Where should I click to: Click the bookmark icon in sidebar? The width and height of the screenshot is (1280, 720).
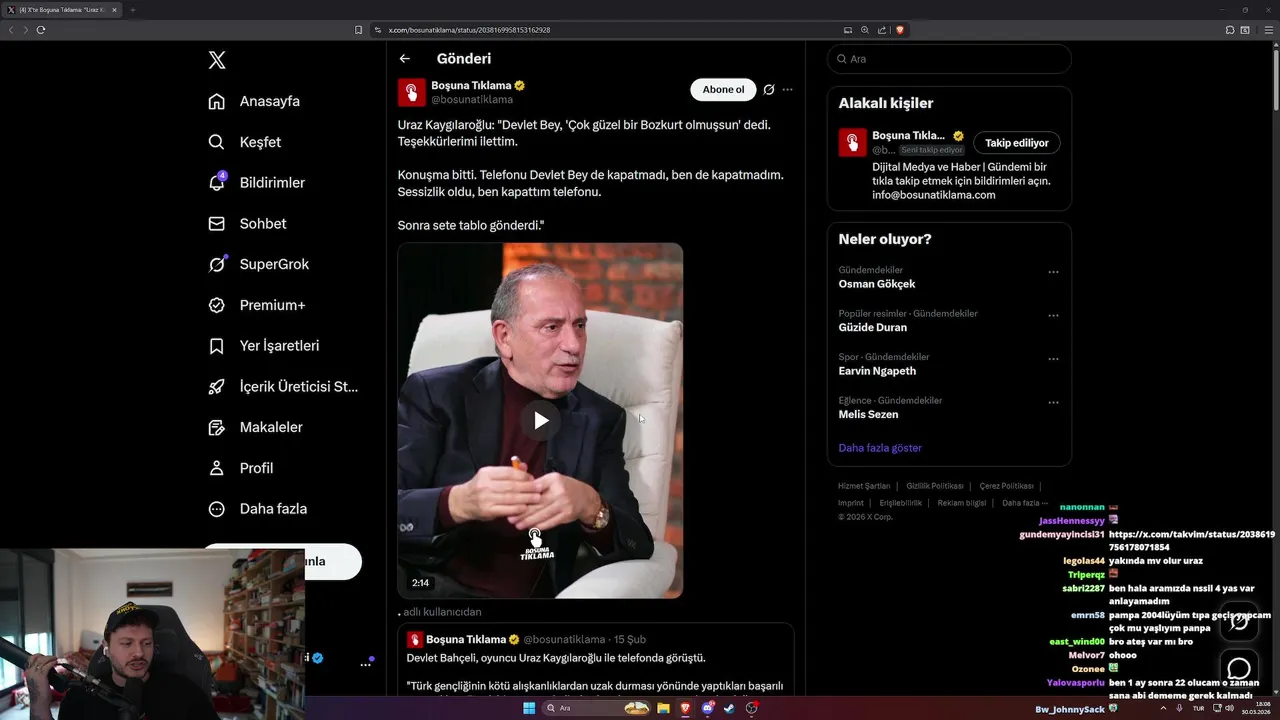pyautogui.click(x=216, y=346)
